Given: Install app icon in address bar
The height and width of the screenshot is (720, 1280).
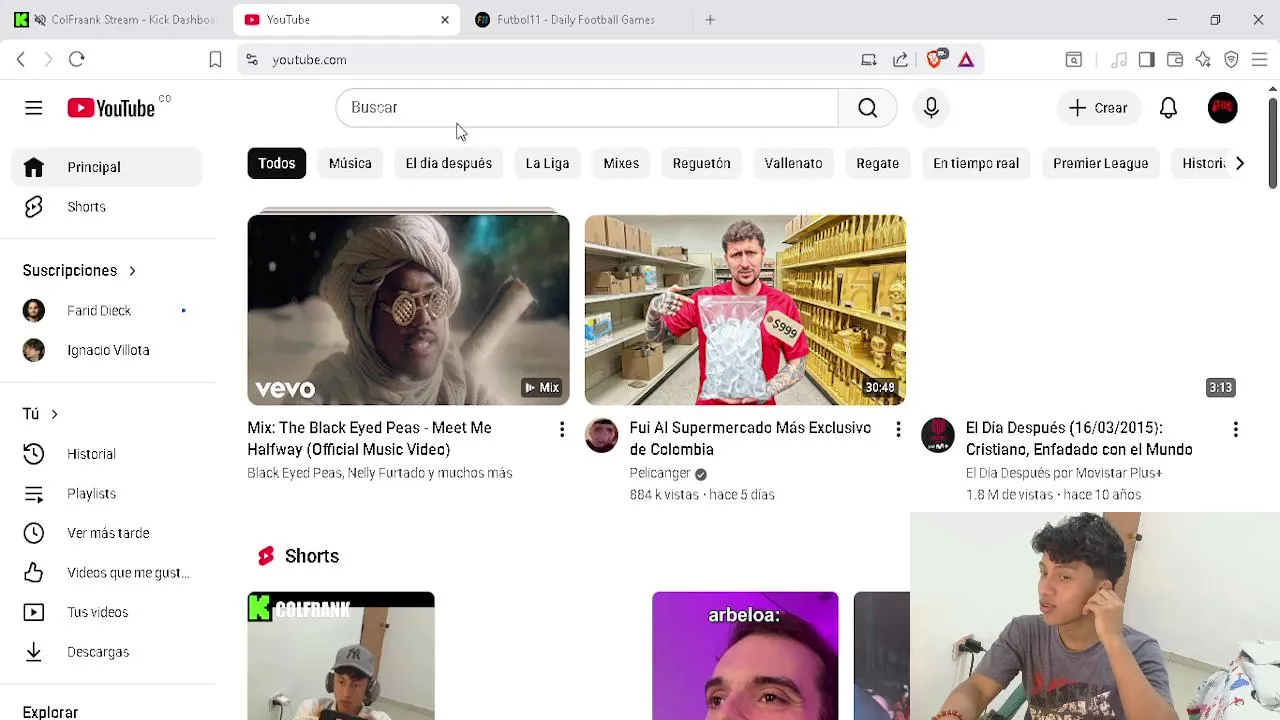Looking at the screenshot, I should click(869, 60).
